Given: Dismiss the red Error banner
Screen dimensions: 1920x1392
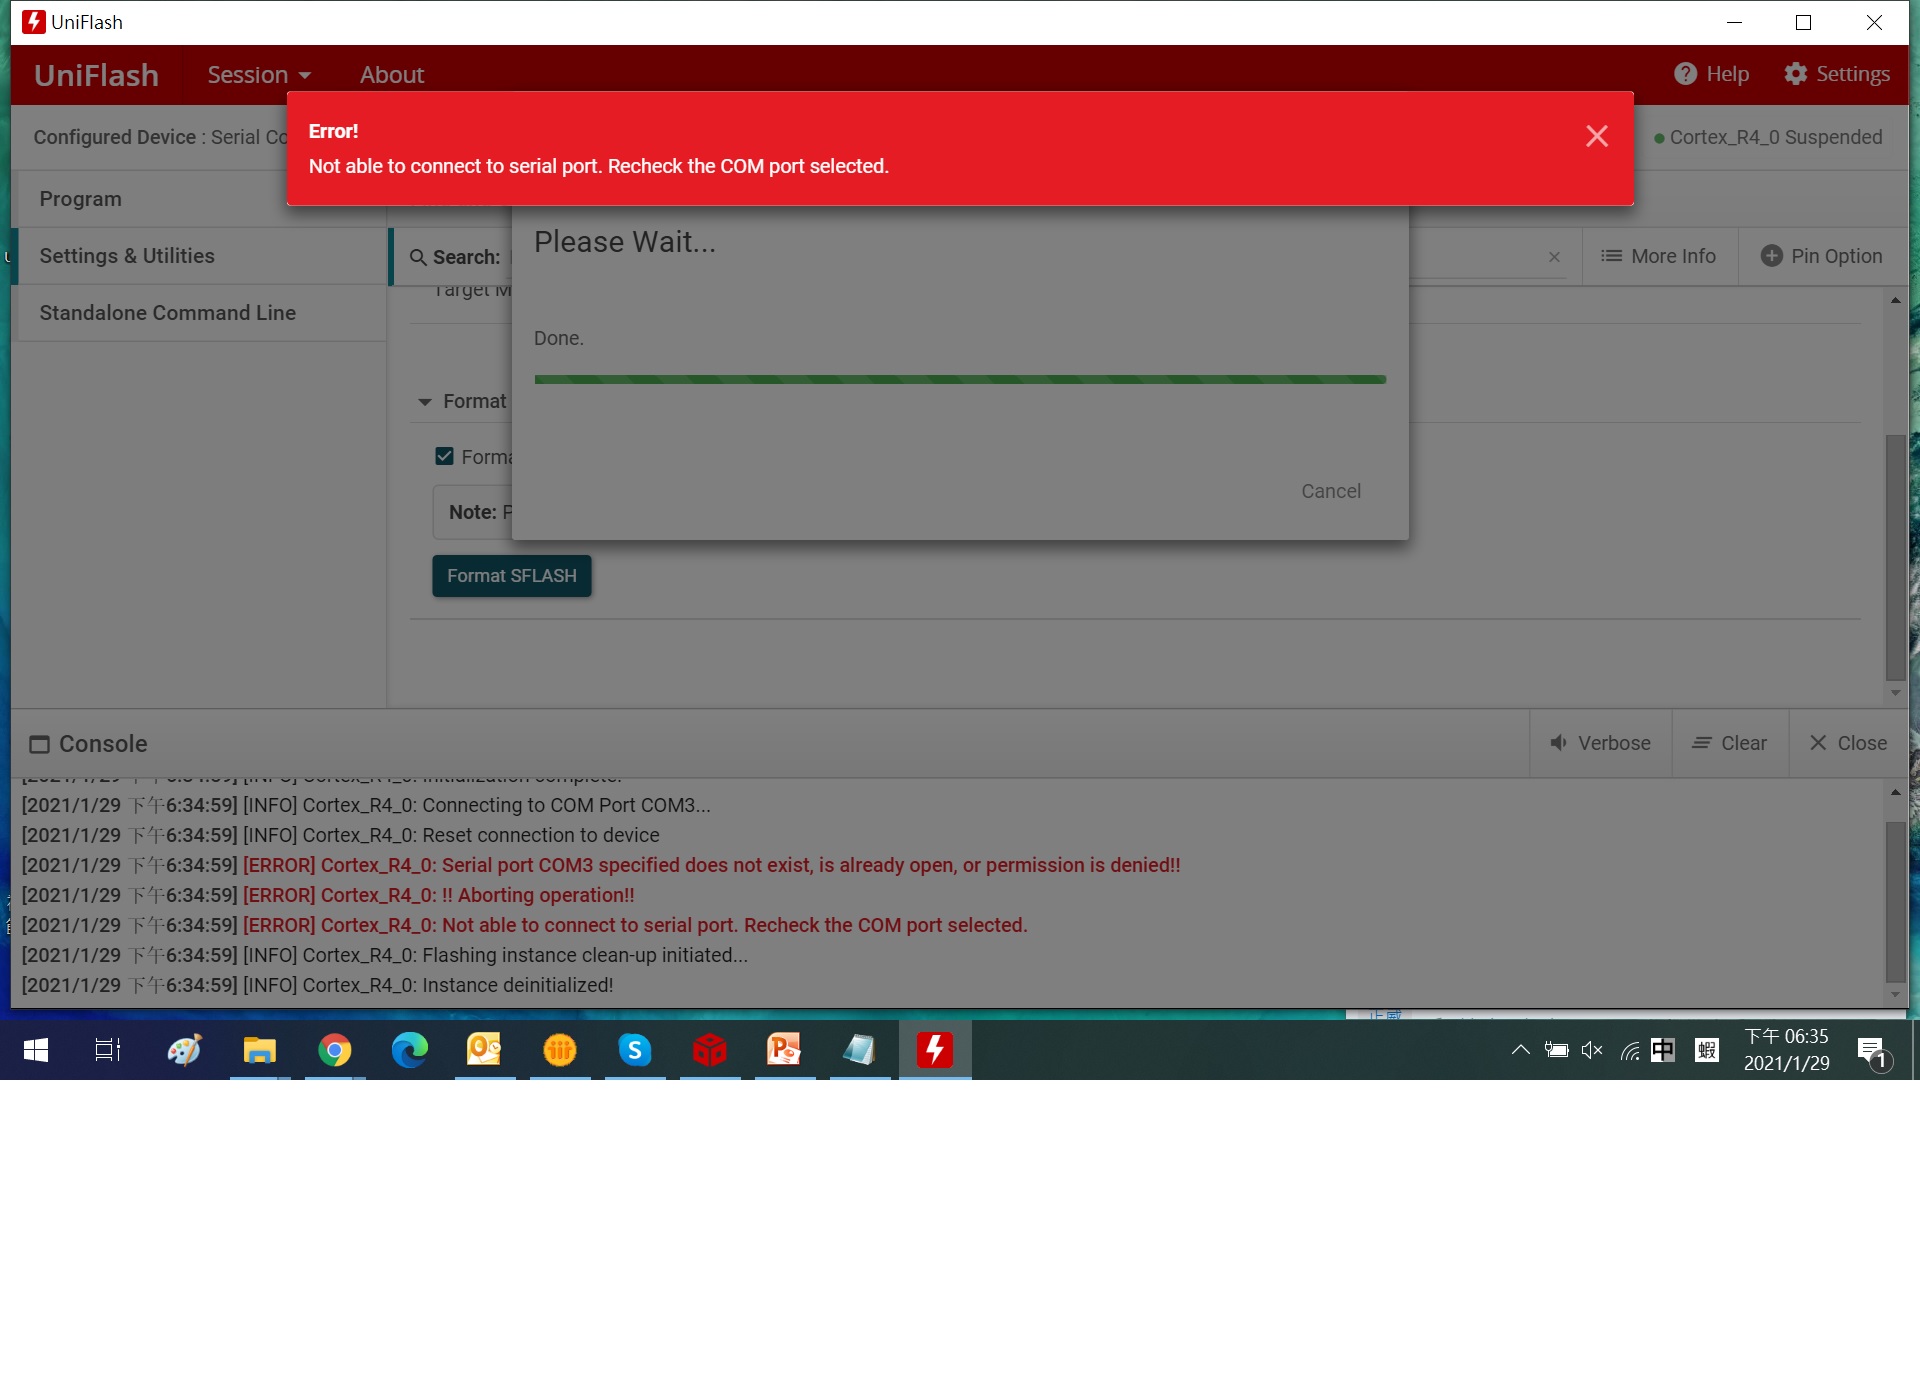Looking at the screenshot, I should click(1597, 136).
